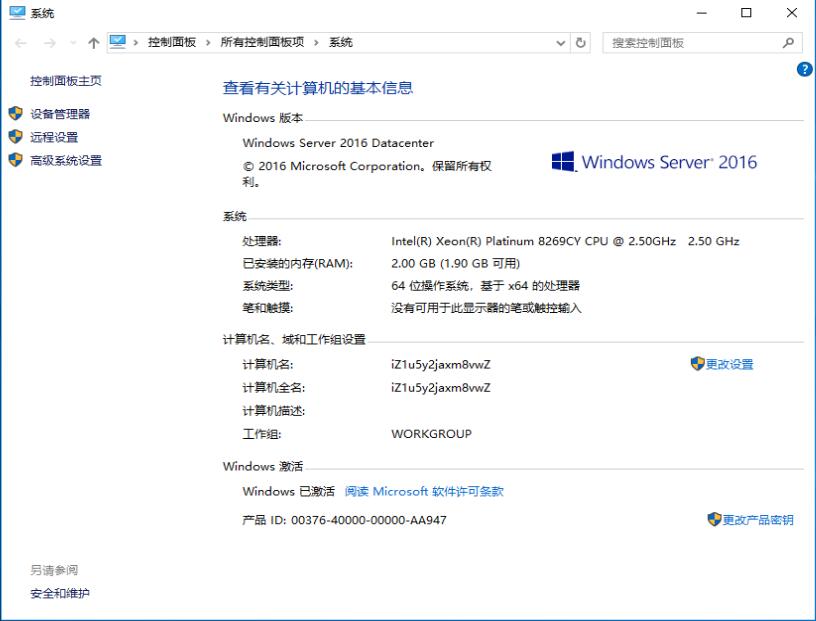Select text Windows Server 2016 Datacenter
Viewport: 816px width, 621px height.
338,143
